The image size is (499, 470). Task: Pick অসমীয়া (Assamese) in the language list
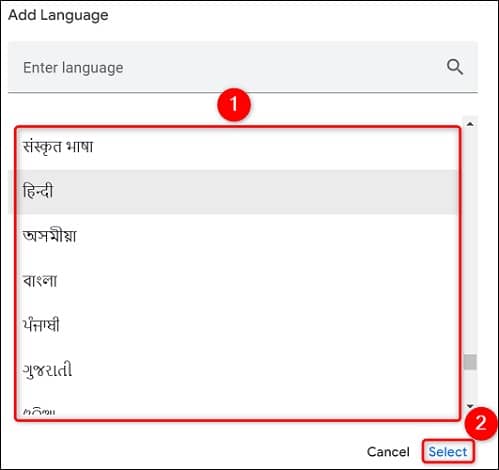[x=233, y=236]
